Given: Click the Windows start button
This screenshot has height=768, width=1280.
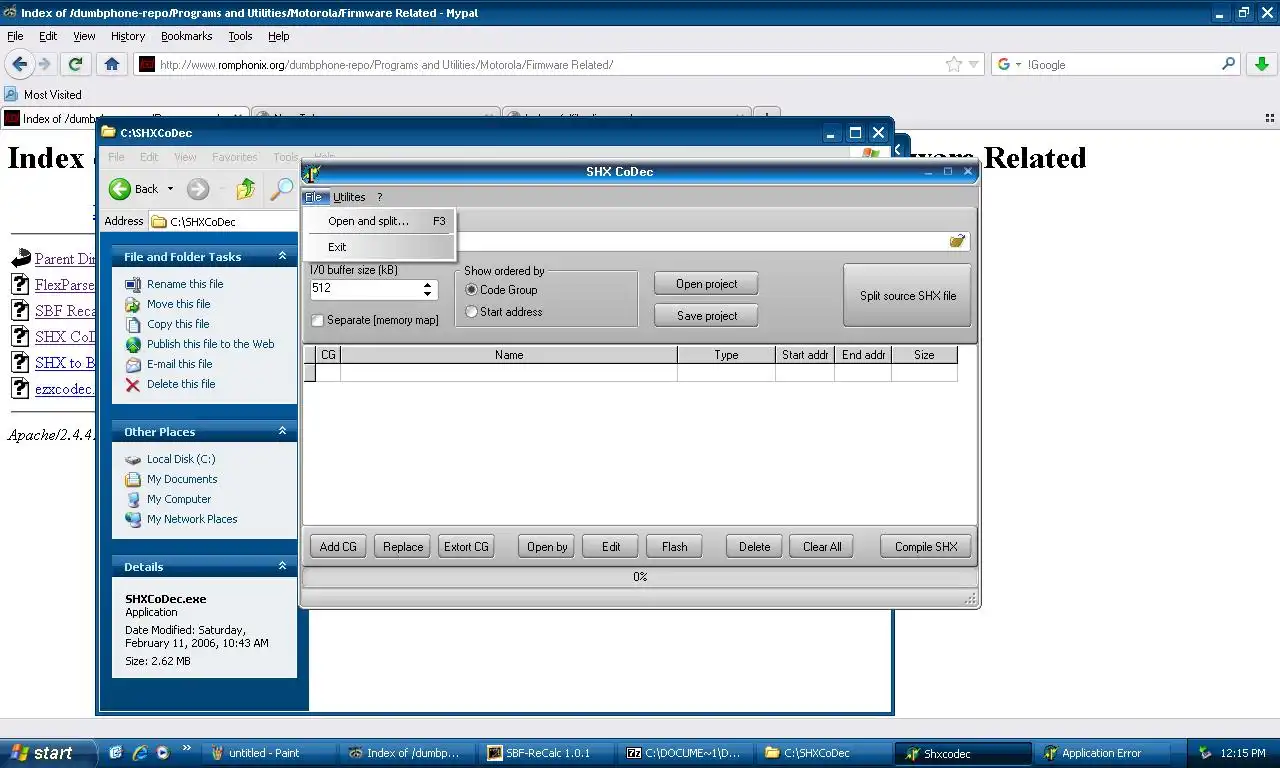Looking at the screenshot, I should click(48, 753).
